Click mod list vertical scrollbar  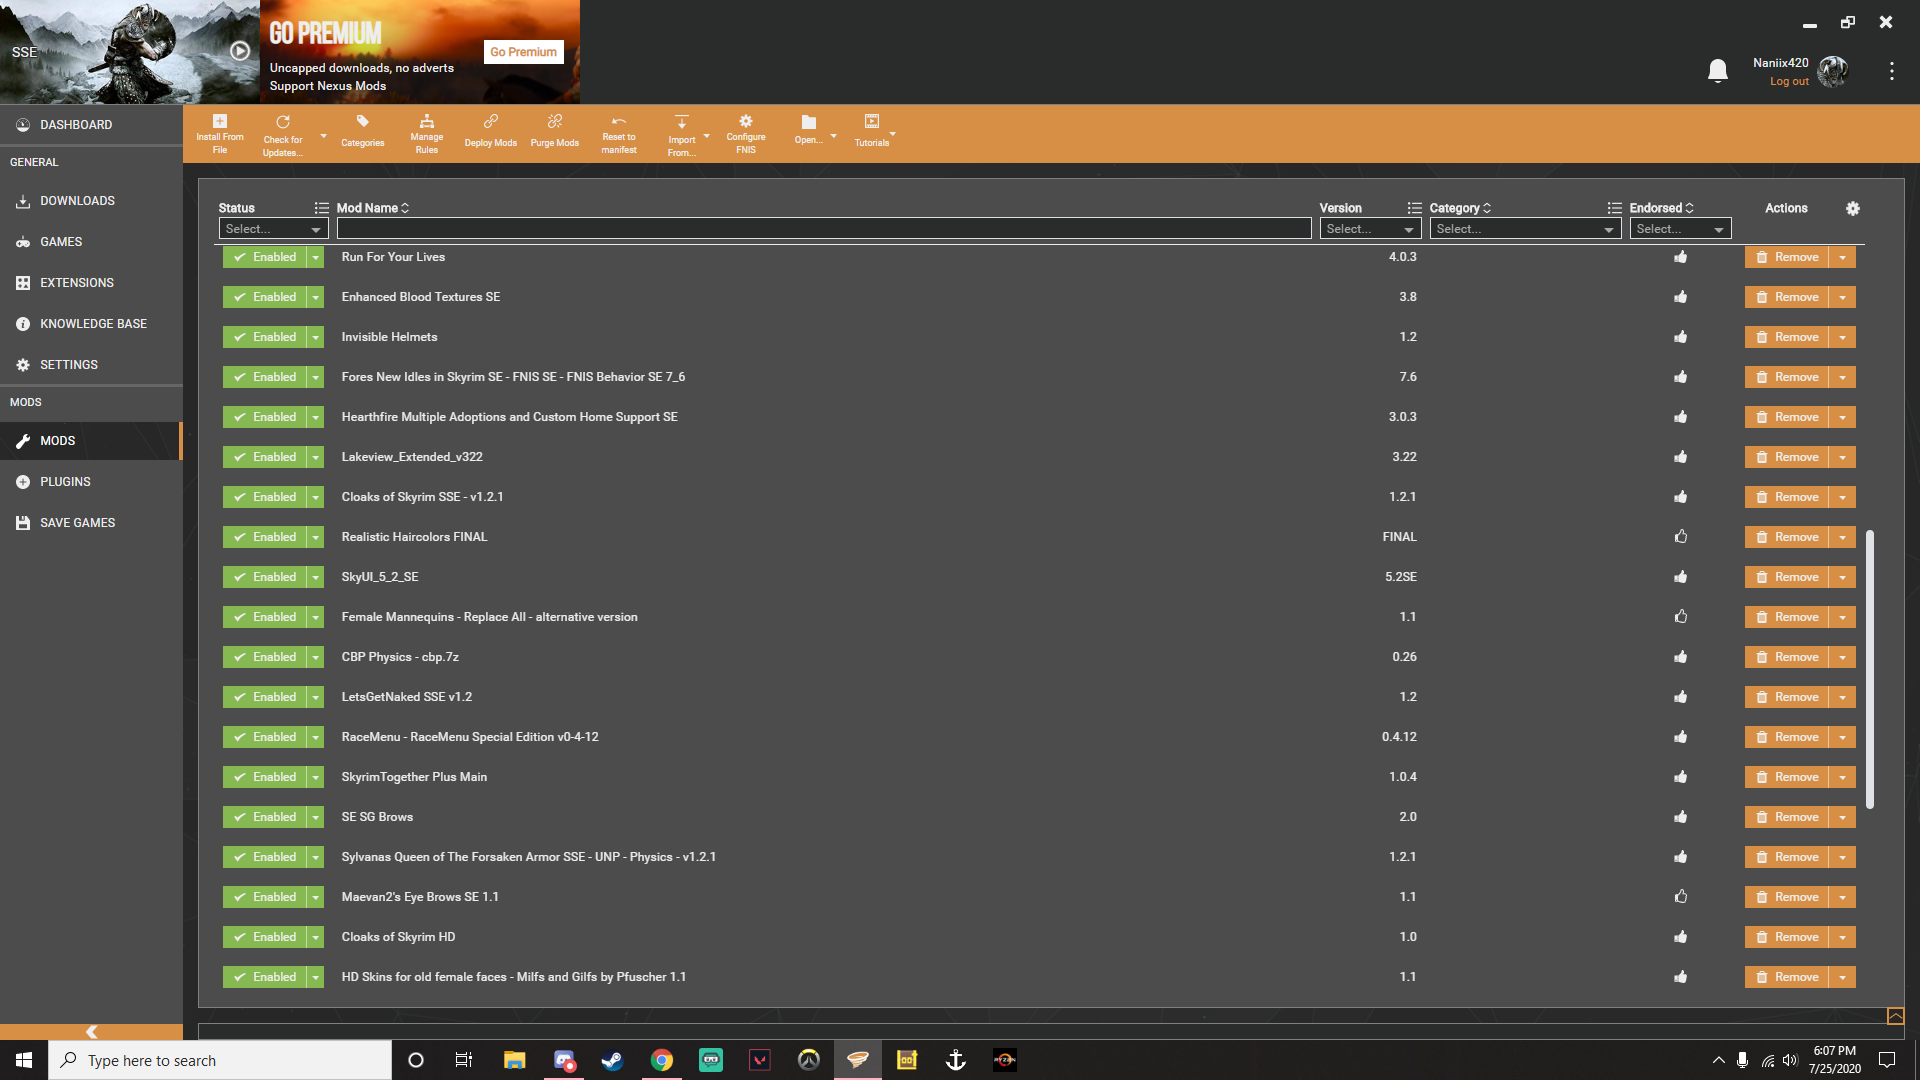point(1870,669)
